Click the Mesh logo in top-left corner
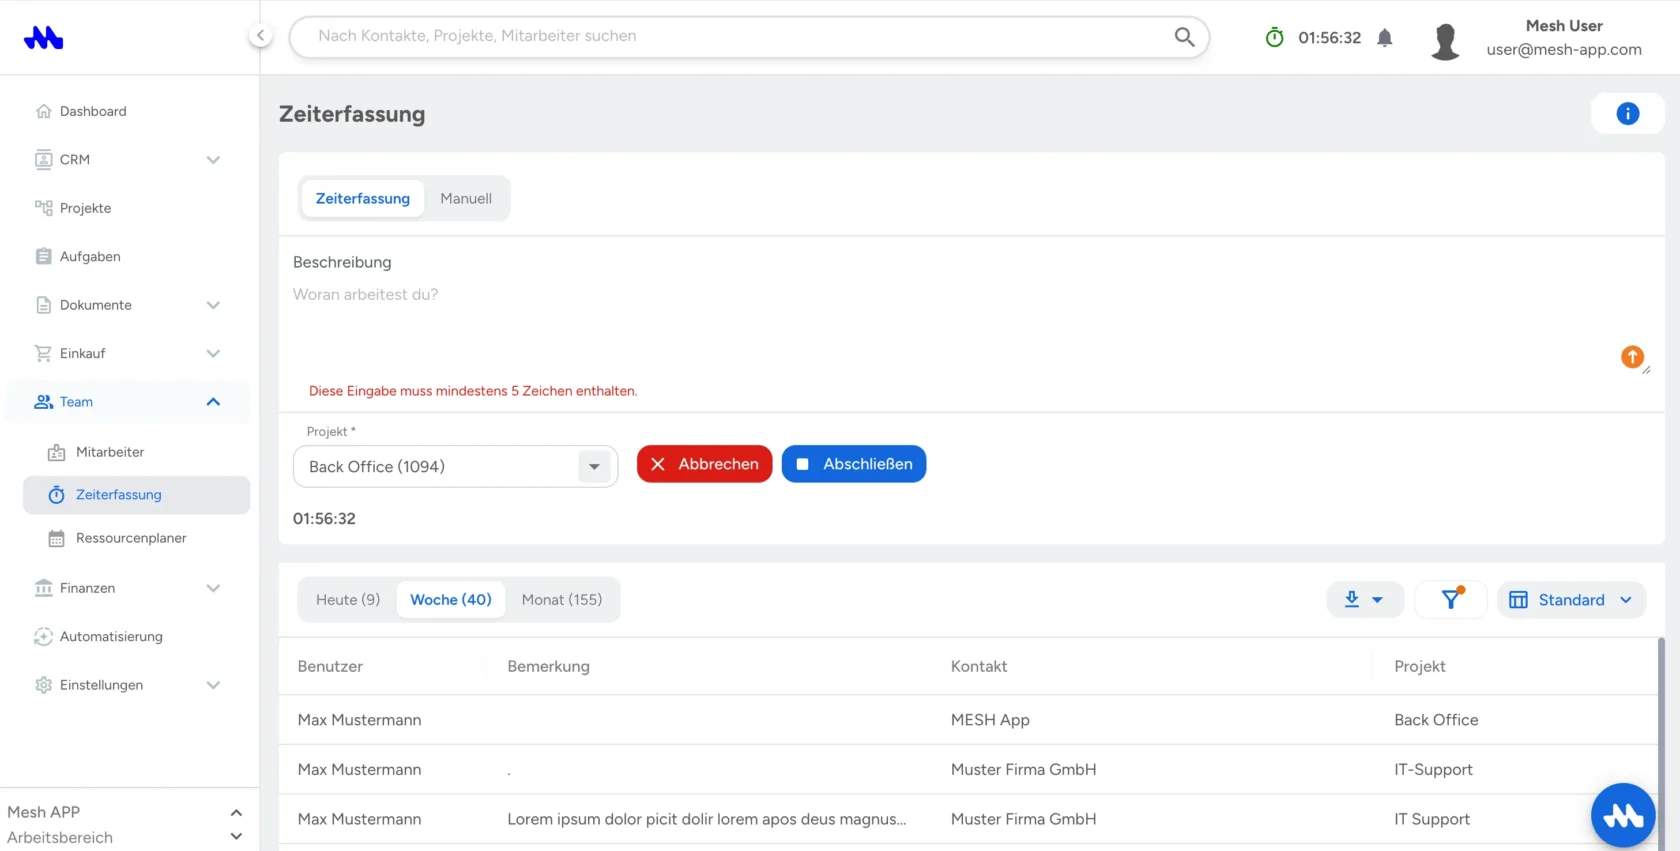 click(43, 38)
